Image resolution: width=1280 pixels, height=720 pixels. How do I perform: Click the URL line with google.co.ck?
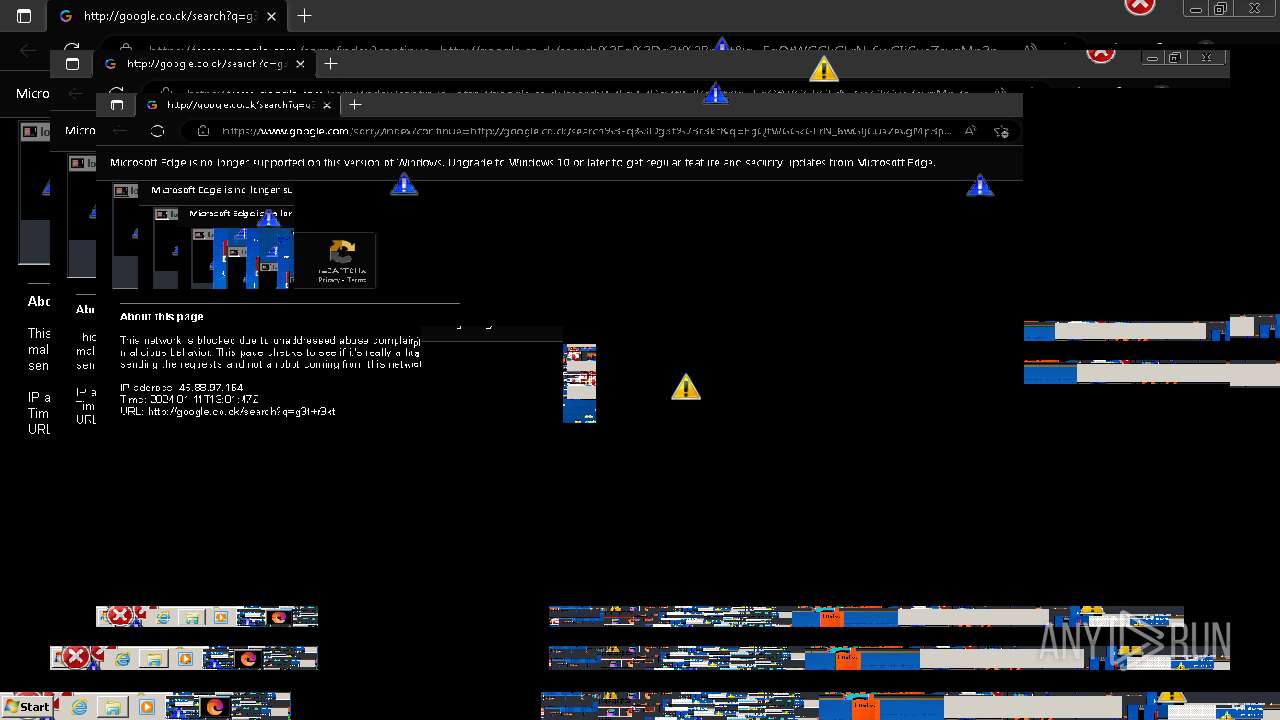pyautogui.click(x=227, y=411)
